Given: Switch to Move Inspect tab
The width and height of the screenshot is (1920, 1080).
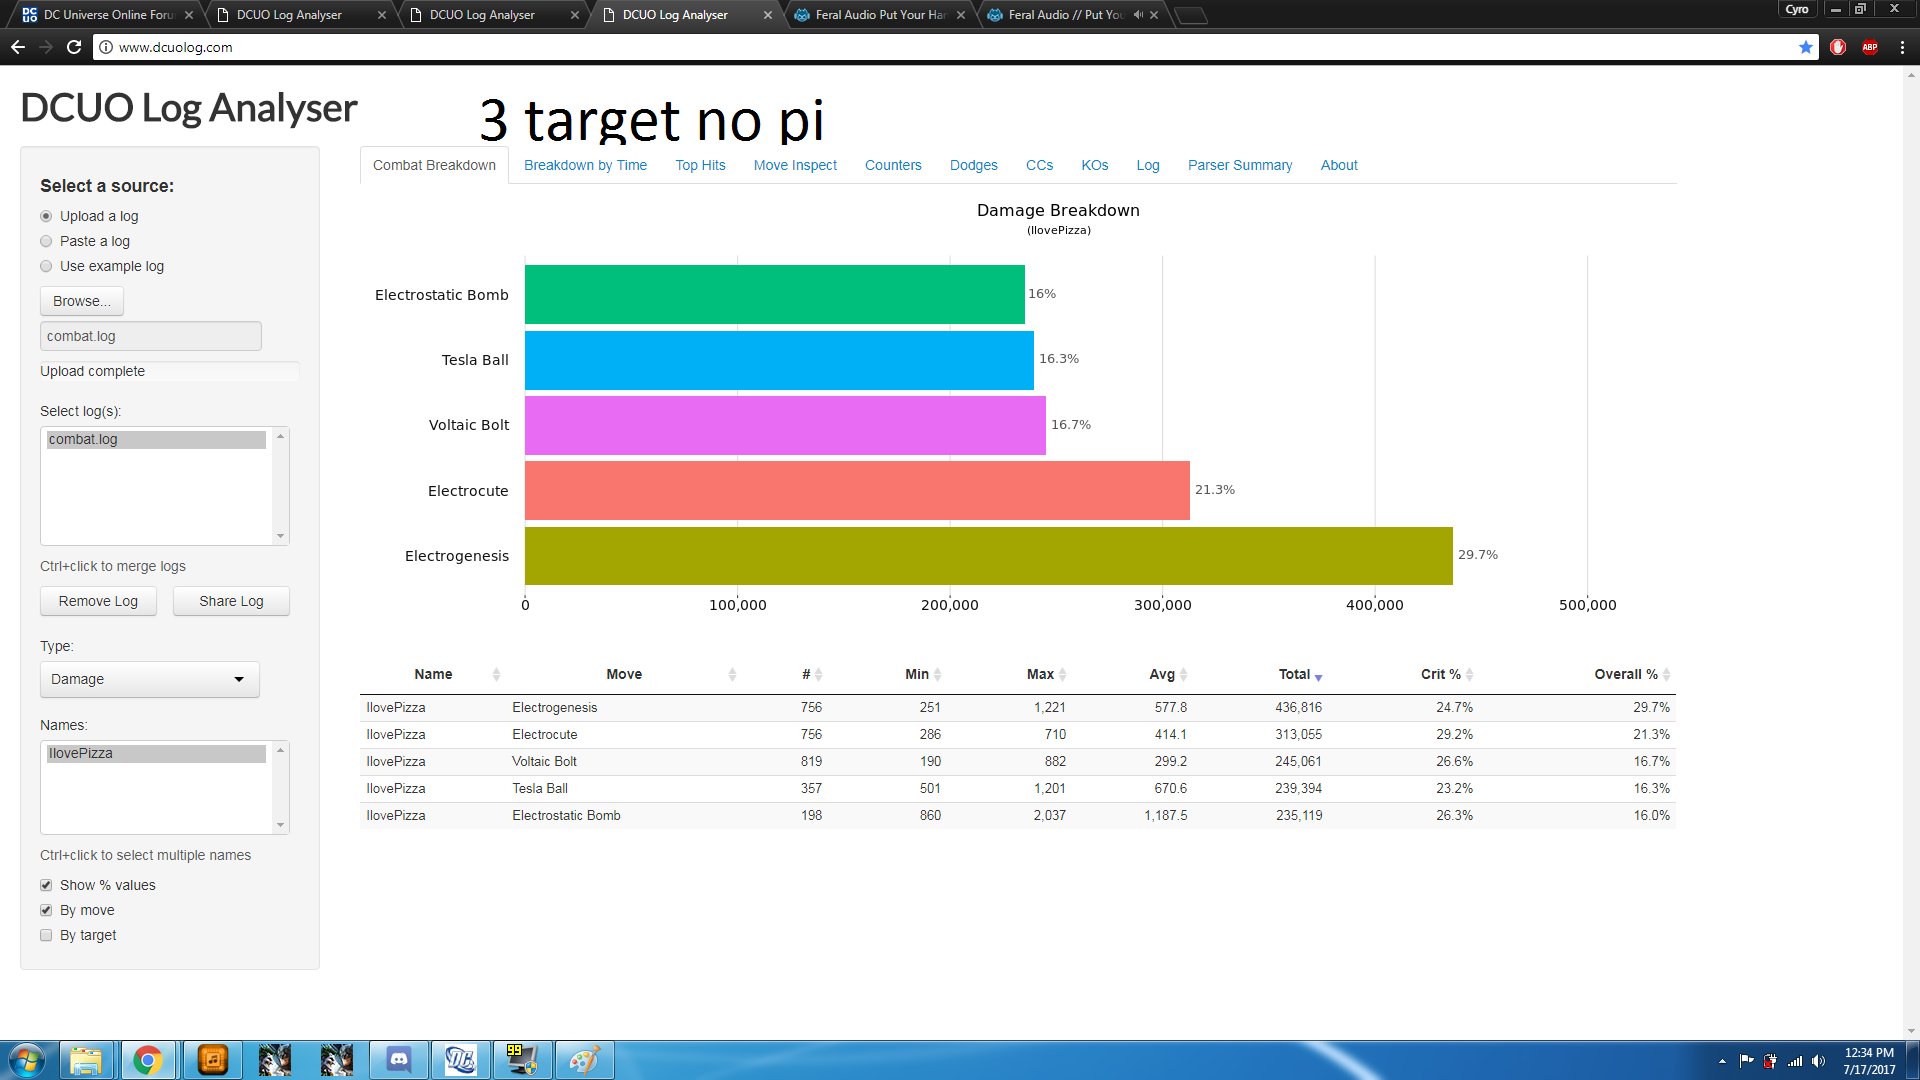Looking at the screenshot, I should pyautogui.click(x=795, y=165).
